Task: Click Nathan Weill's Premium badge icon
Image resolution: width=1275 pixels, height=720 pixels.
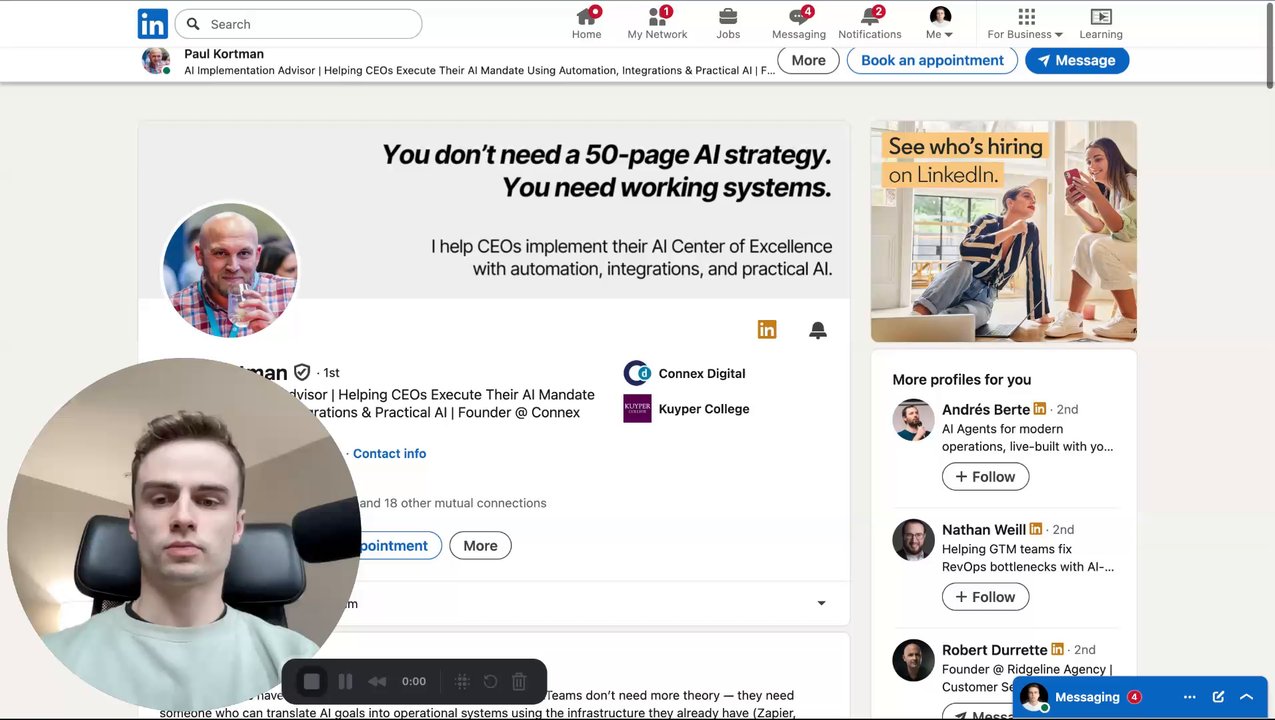Action: [1036, 529]
